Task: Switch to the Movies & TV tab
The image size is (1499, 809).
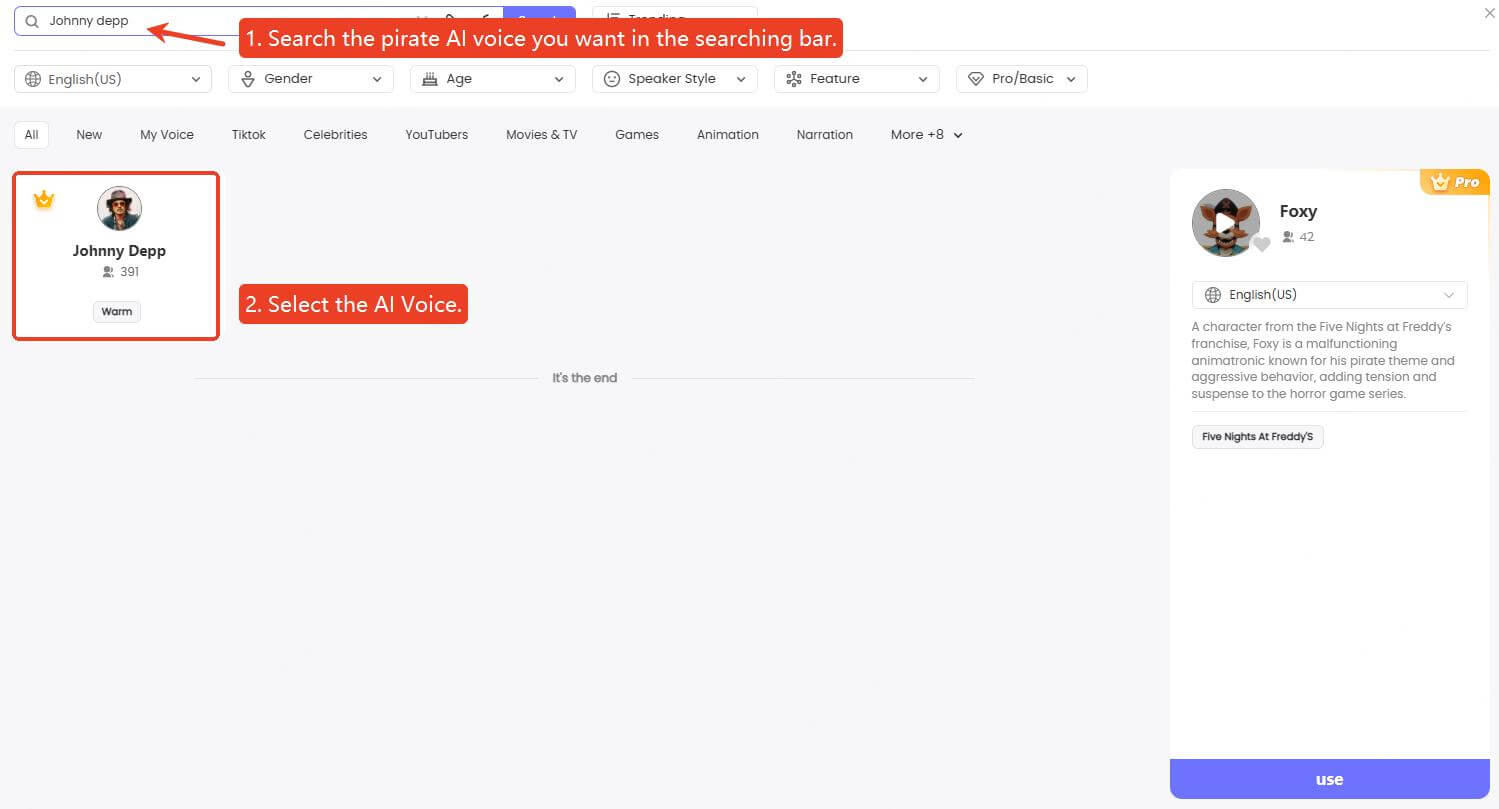Action: (541, 135)
